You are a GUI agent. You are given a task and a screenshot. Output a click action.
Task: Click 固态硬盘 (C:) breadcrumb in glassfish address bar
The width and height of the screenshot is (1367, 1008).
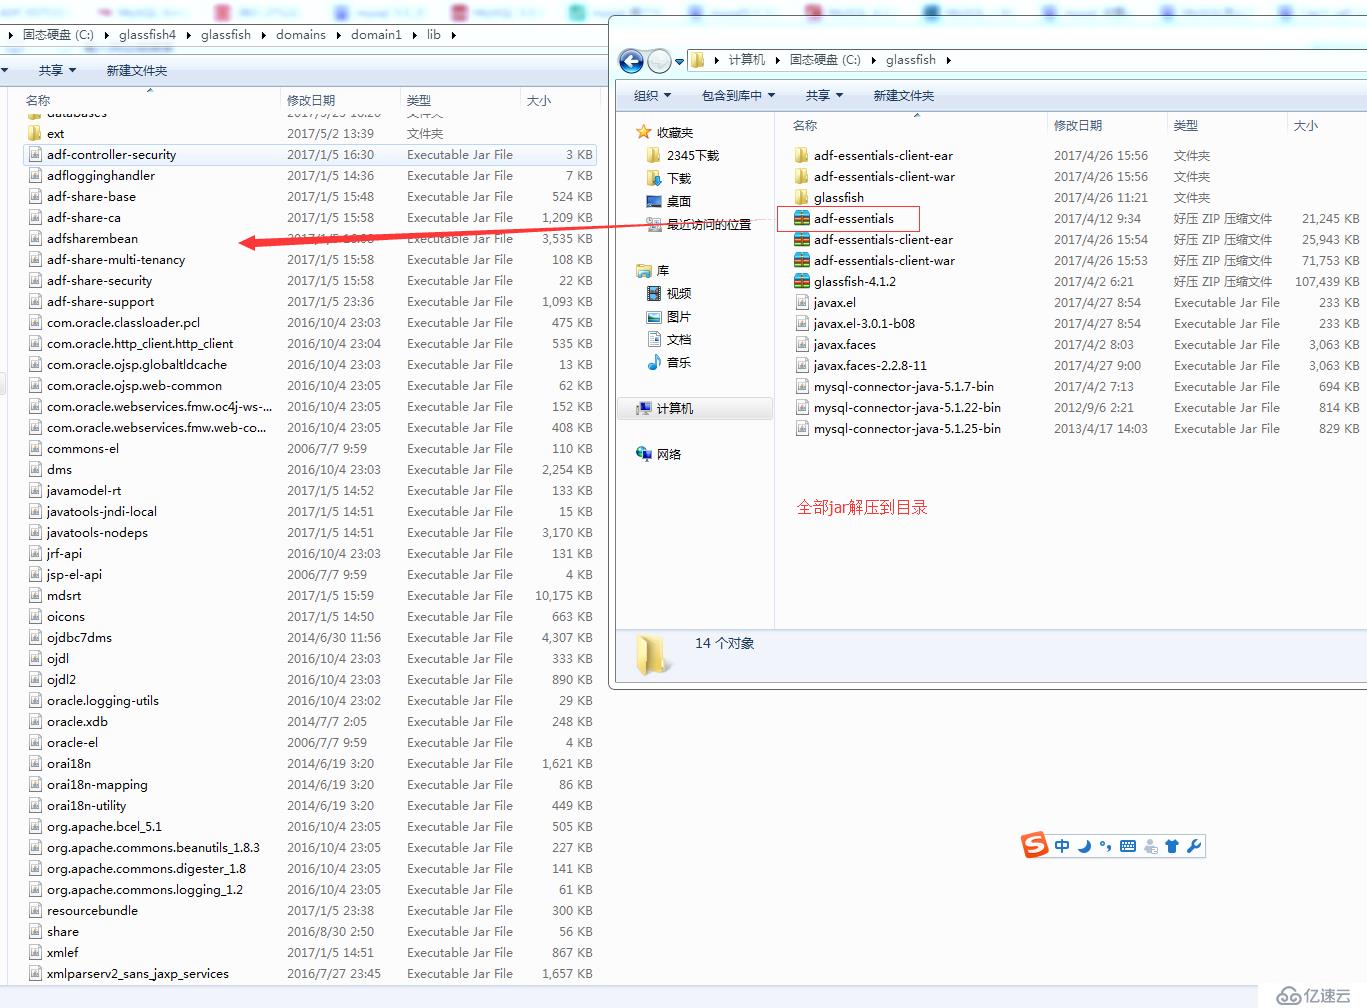click(x=825, y=60)
